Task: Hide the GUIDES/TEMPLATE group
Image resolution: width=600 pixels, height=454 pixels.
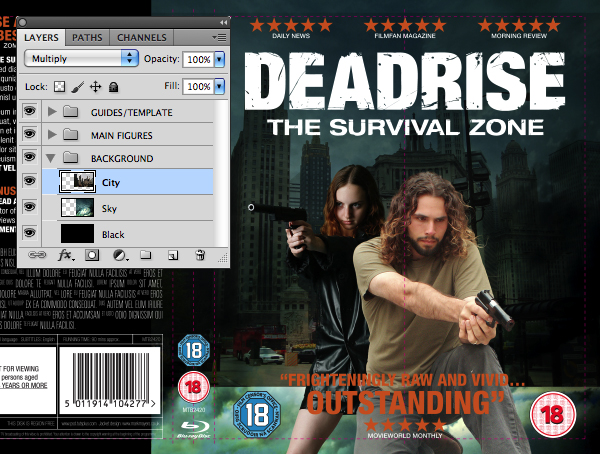Action: coord(30,111)
